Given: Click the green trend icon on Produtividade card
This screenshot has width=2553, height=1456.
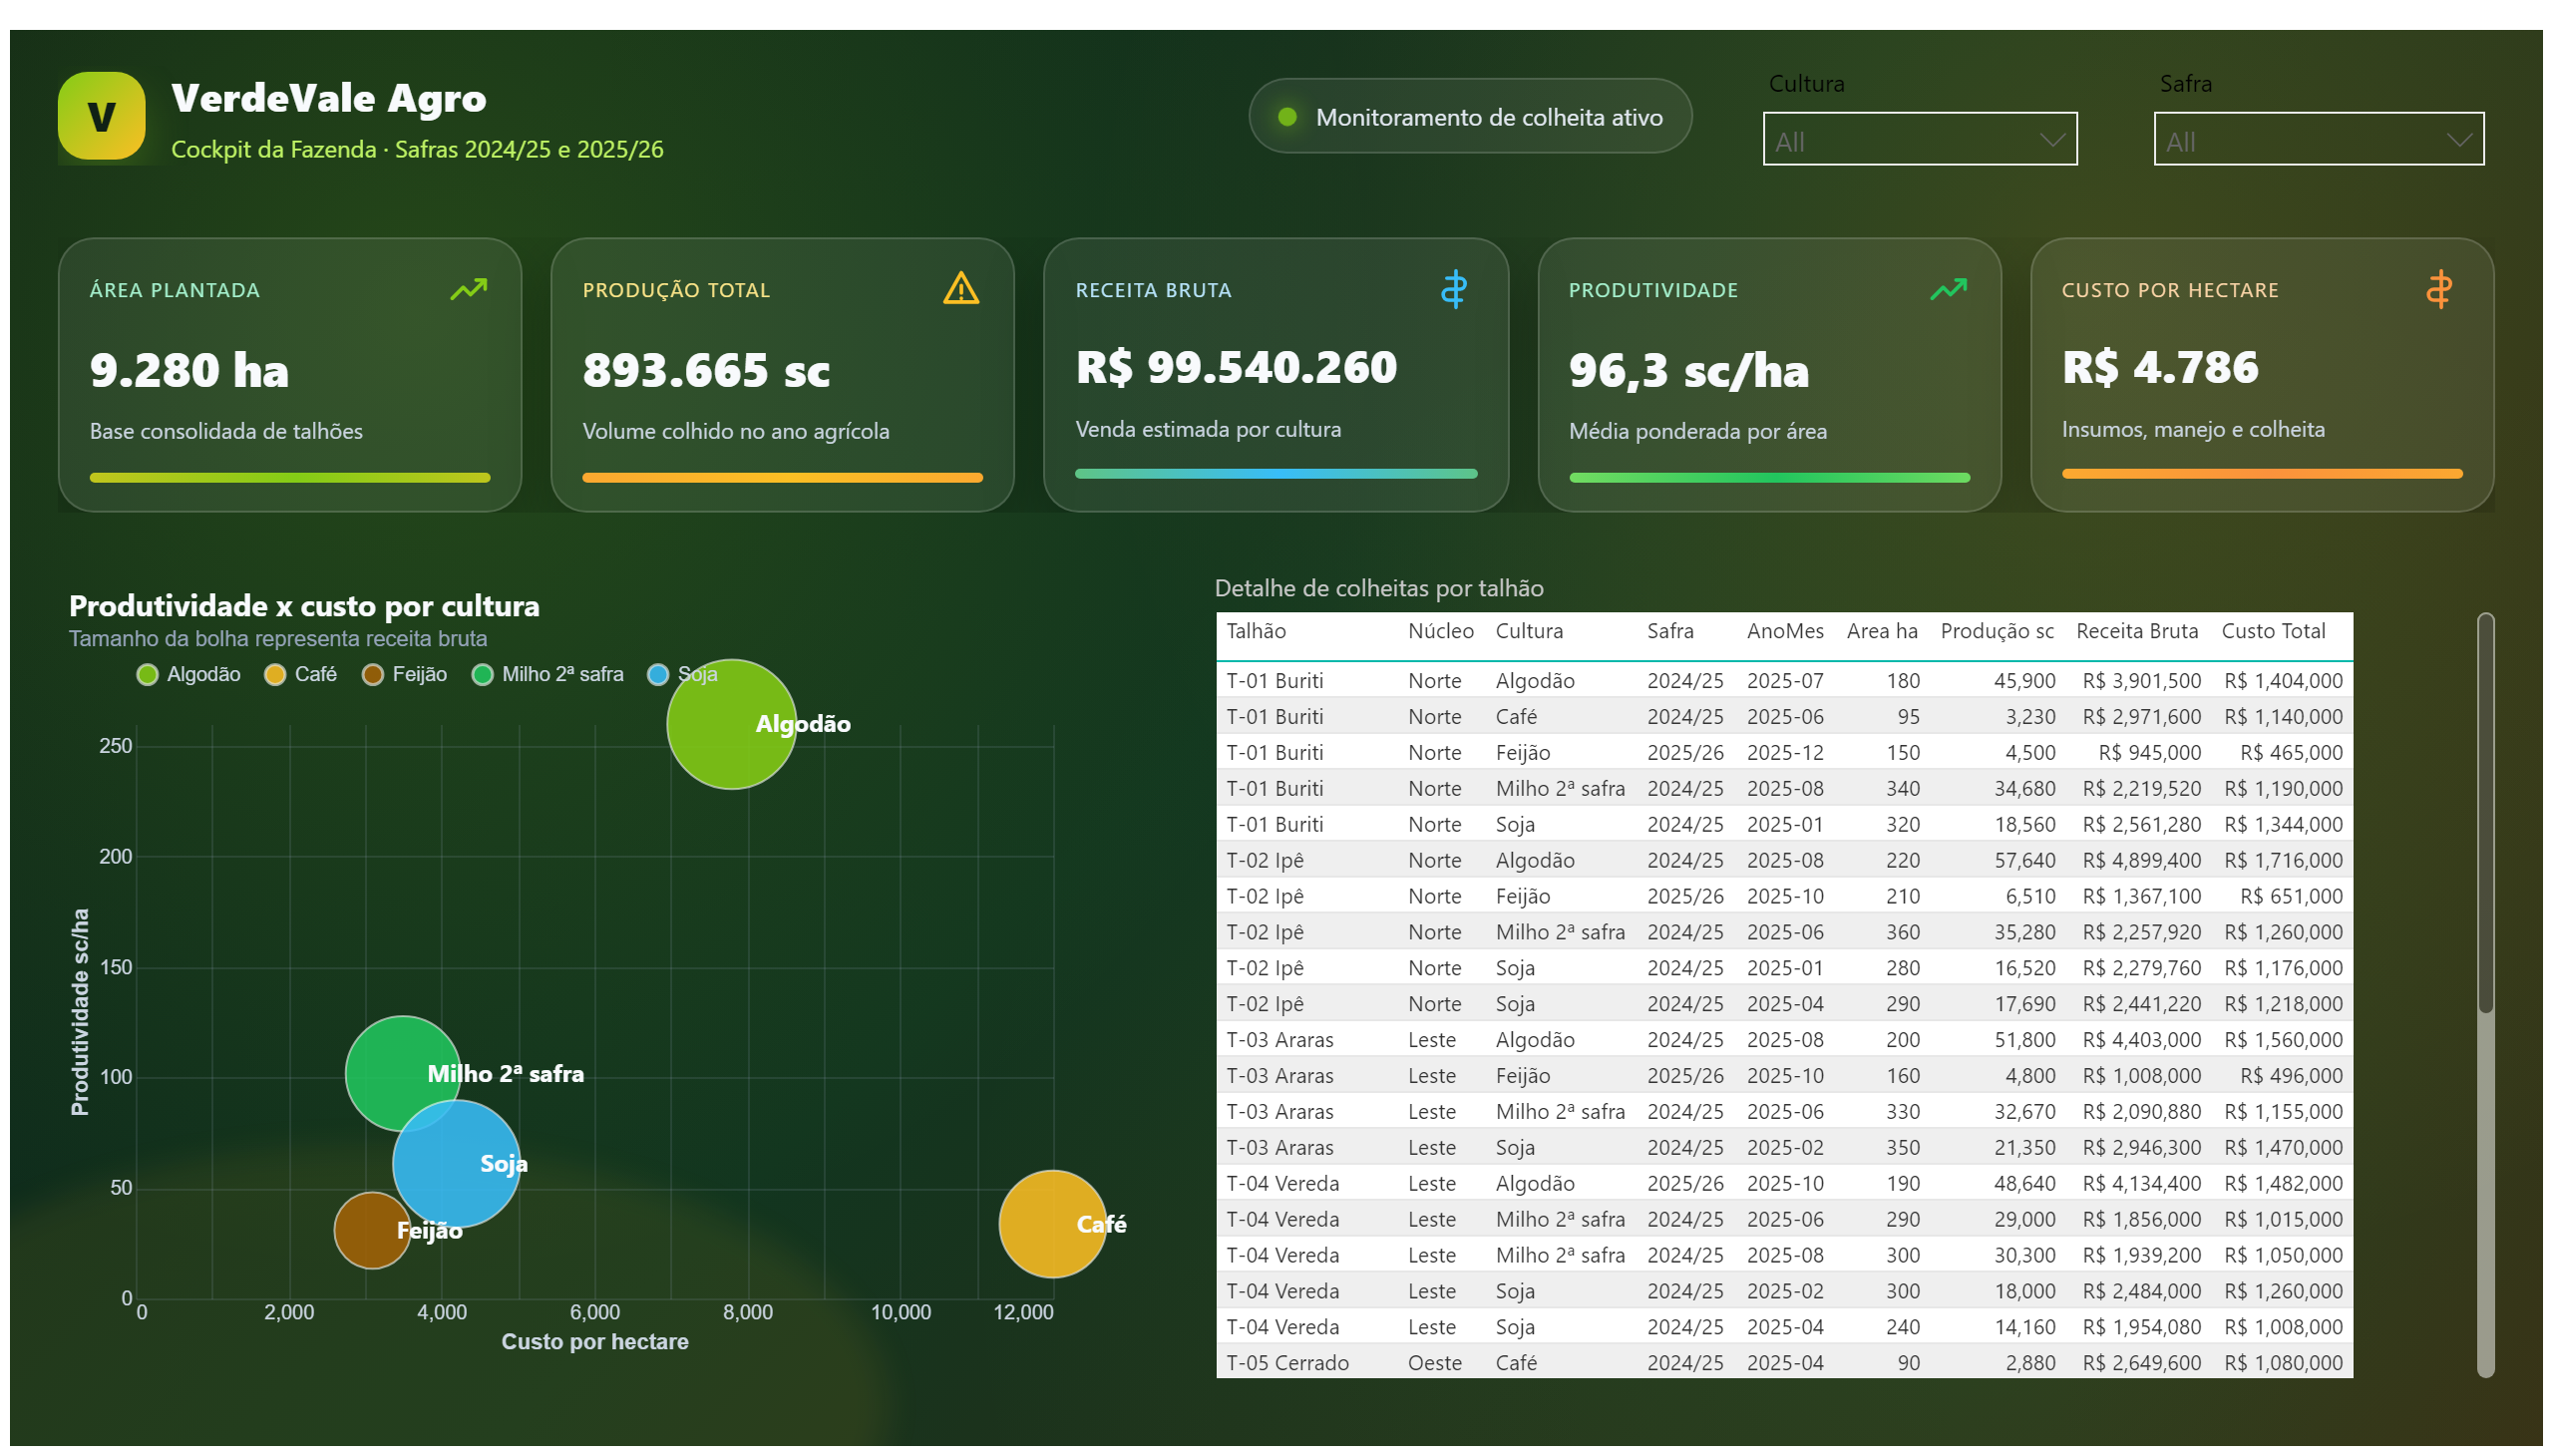Looking at the screenshot, I should [1948, 289].
